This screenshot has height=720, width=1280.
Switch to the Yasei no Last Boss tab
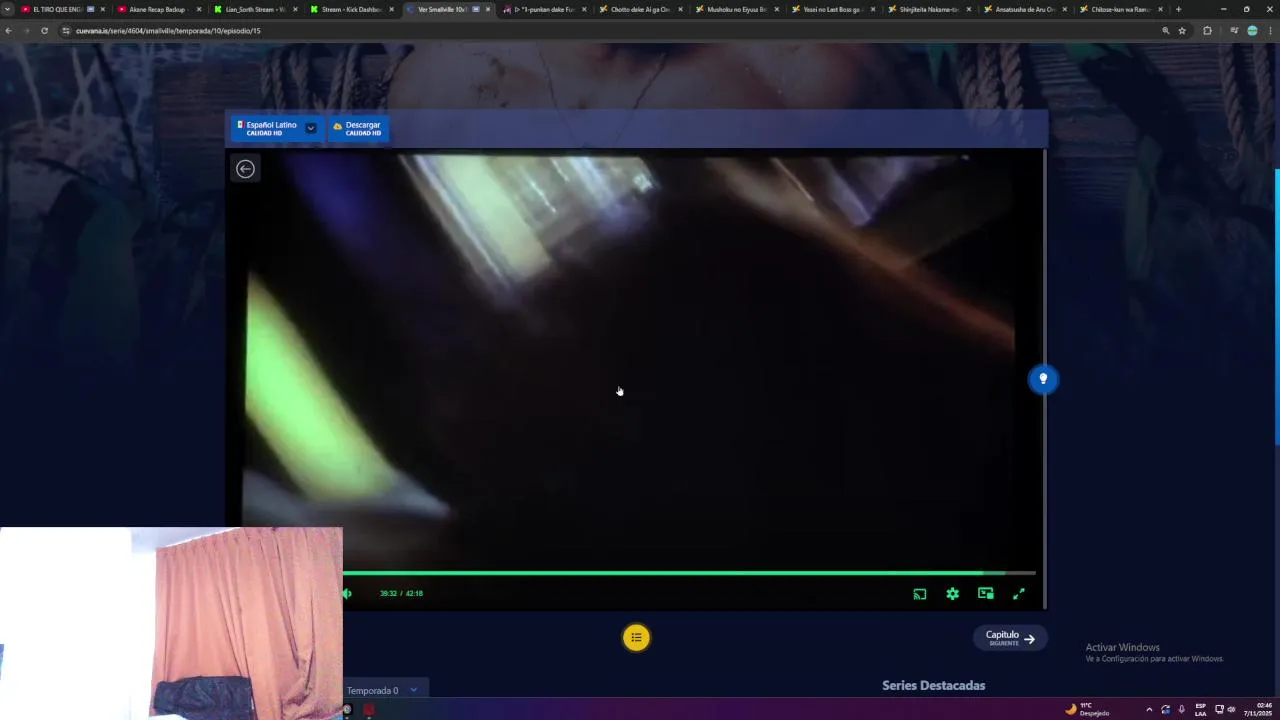pyautogui.click(x=832, y=9)
